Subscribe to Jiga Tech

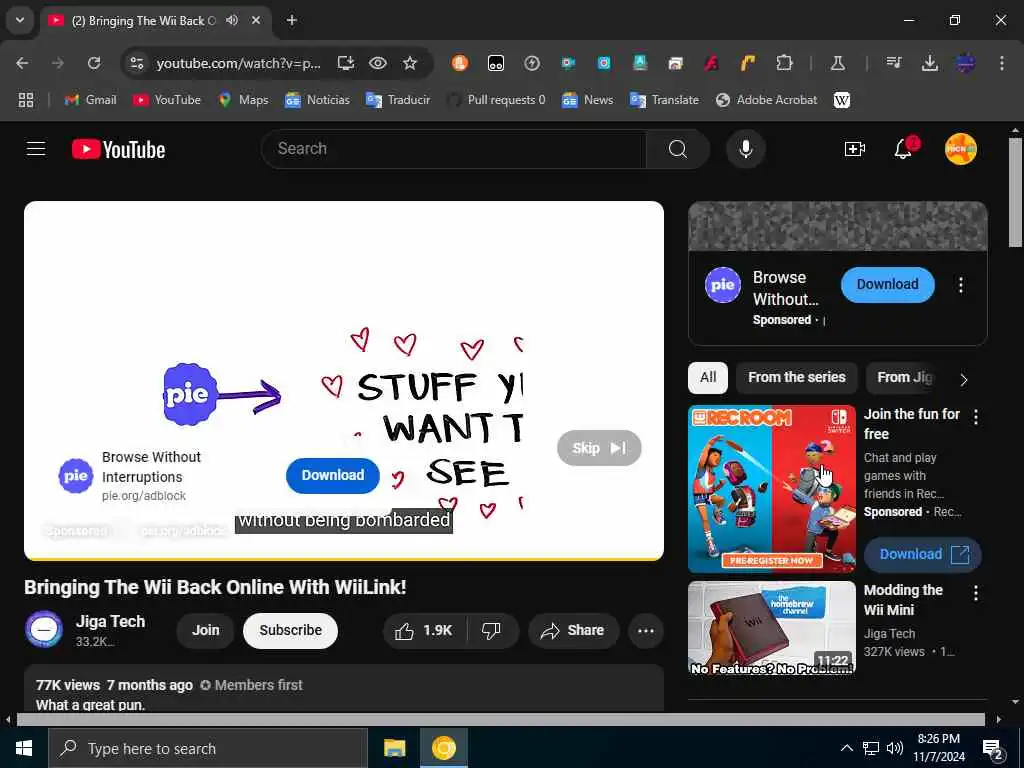tap(291, 630)
